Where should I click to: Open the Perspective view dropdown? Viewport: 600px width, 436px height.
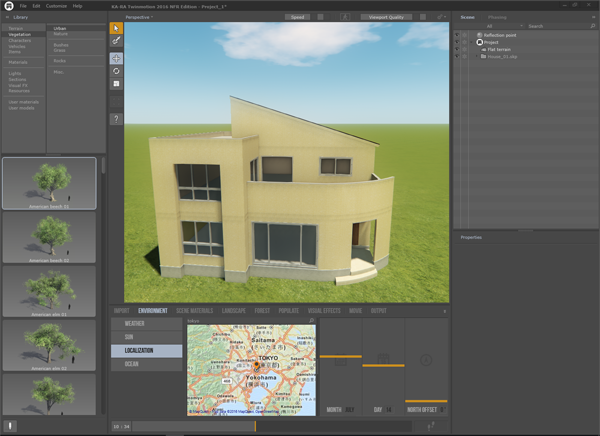[x=139, y=17]
